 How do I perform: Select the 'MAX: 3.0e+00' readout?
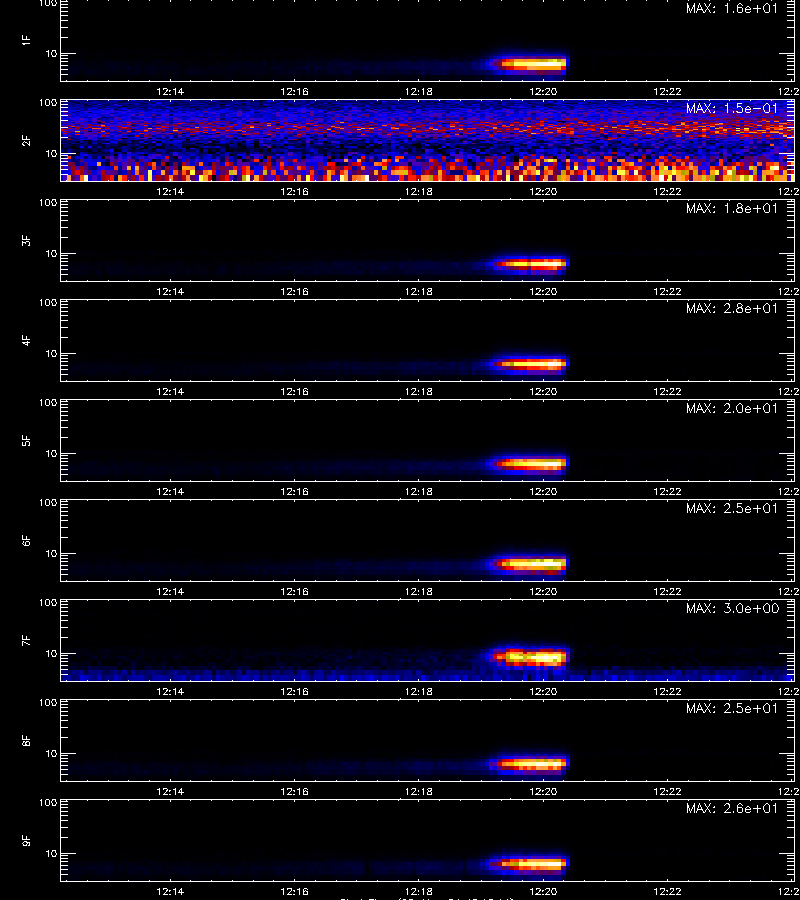point(732,608)
